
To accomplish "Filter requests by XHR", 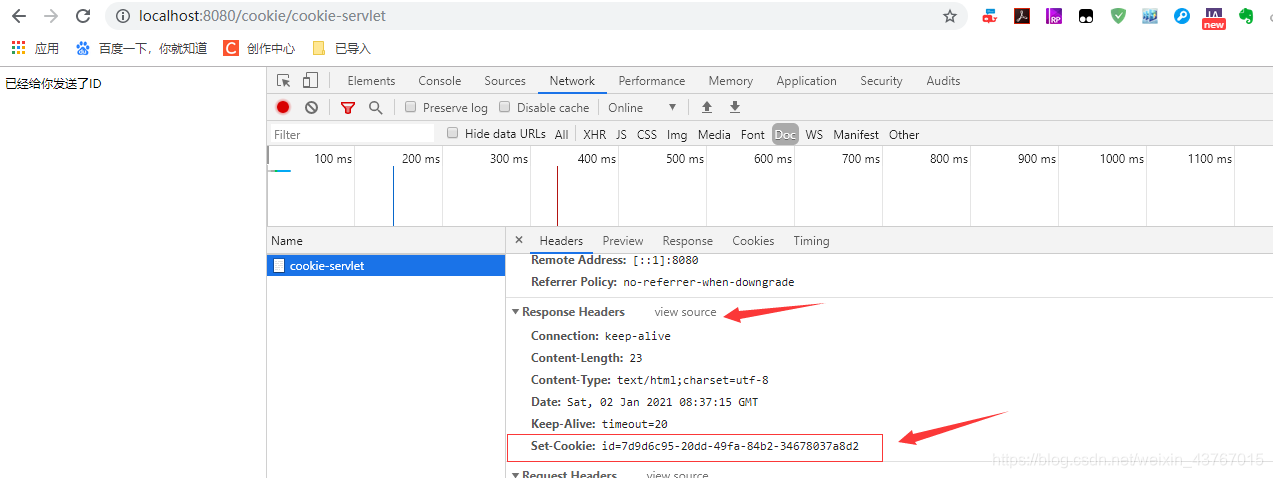I will click(594, 134).
